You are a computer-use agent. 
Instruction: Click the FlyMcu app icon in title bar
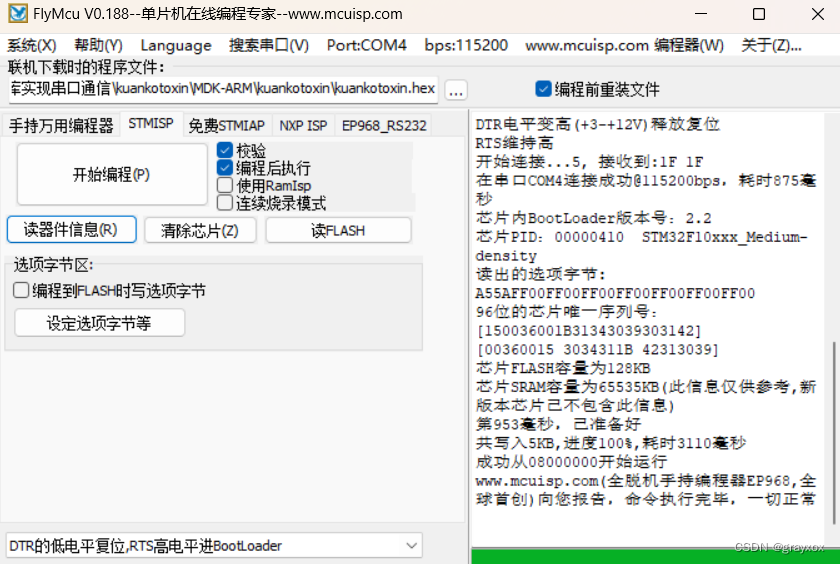click(18, 13)
